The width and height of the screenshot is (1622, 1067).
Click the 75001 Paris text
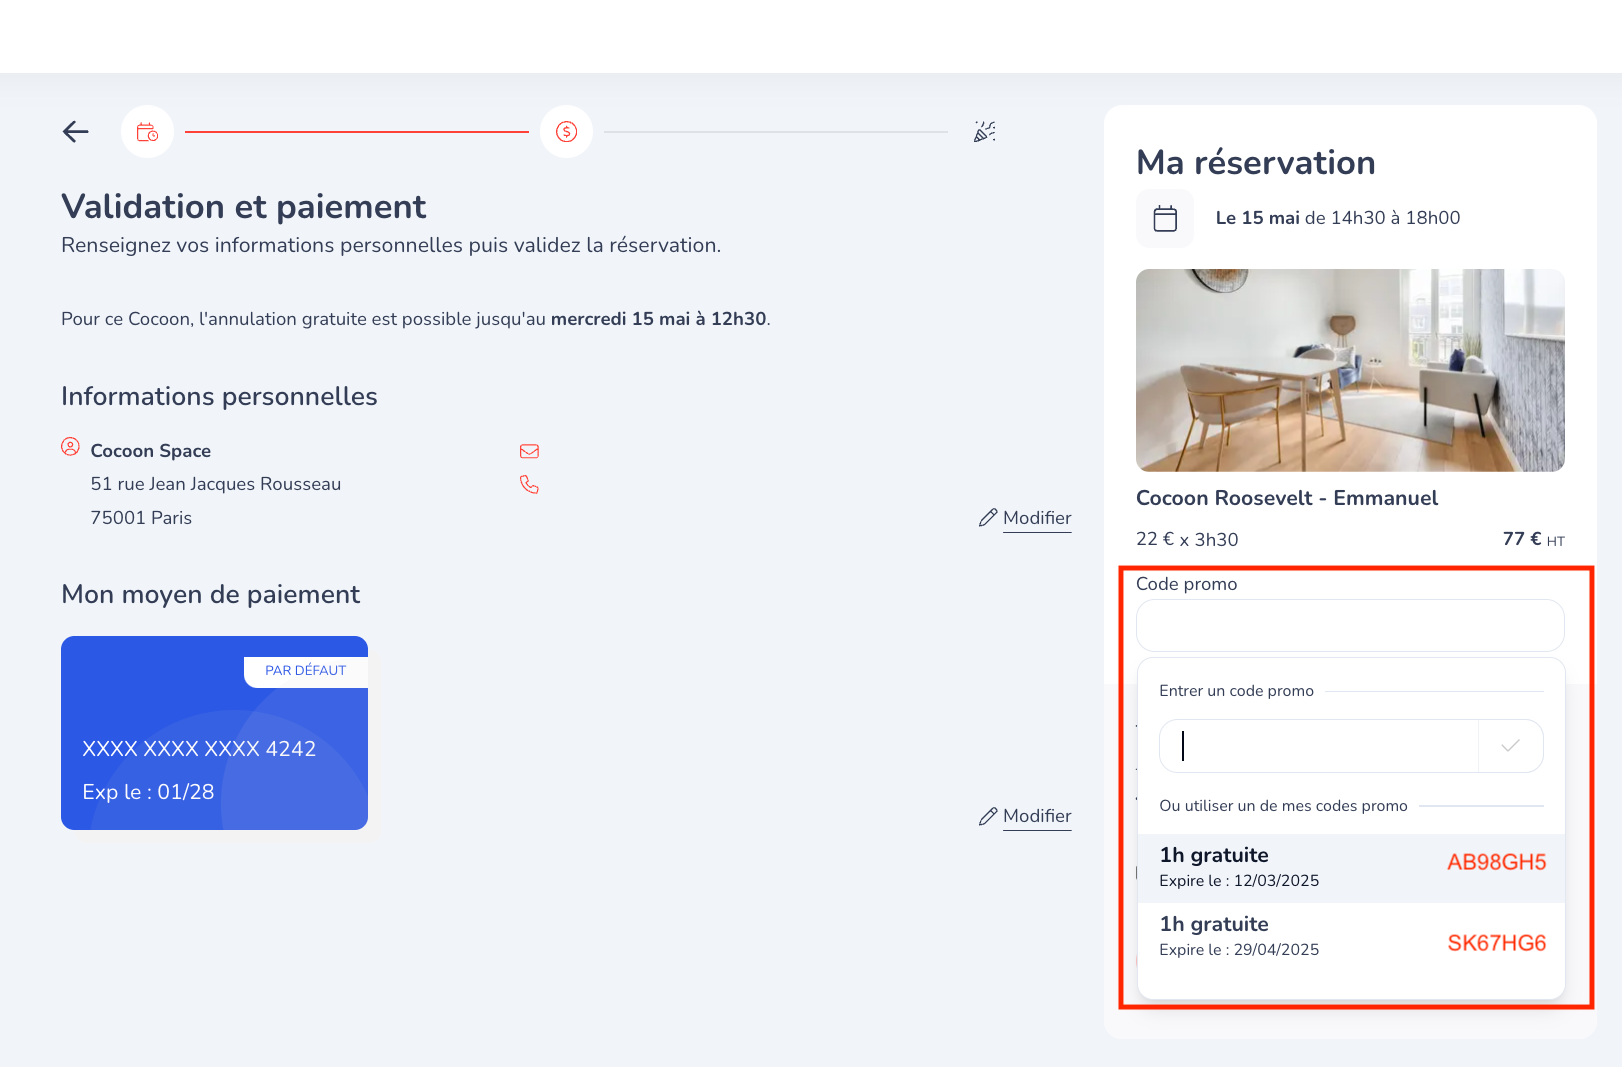141,518
